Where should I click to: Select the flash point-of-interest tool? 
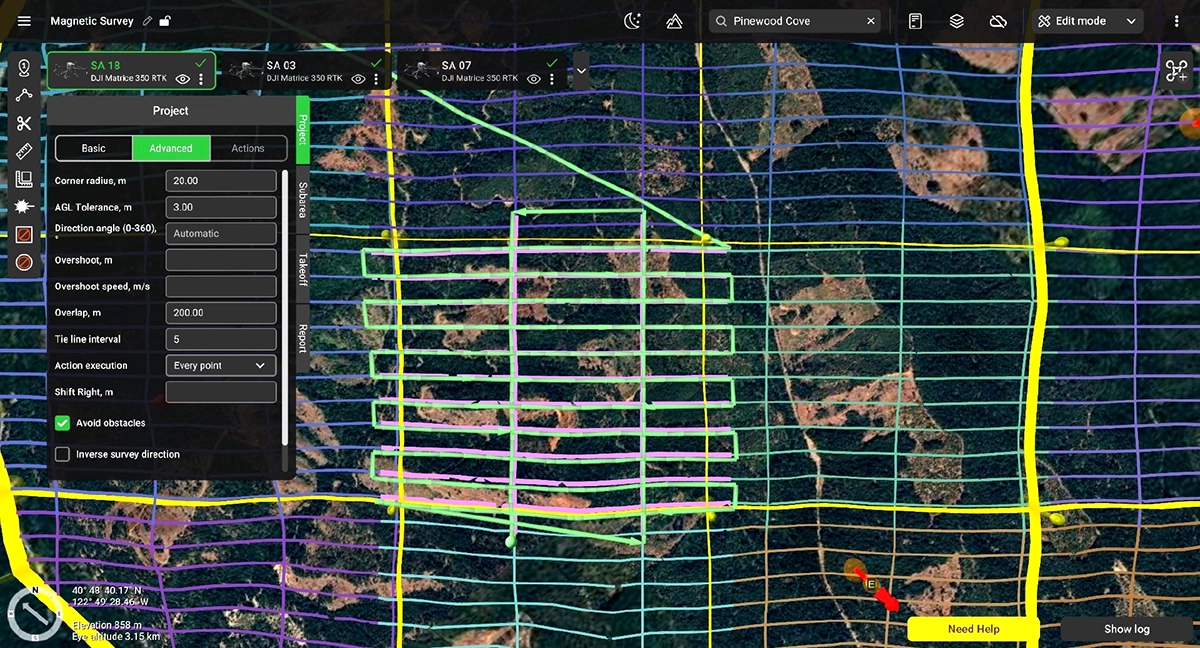pyautogui.click(x=24, y=206)
